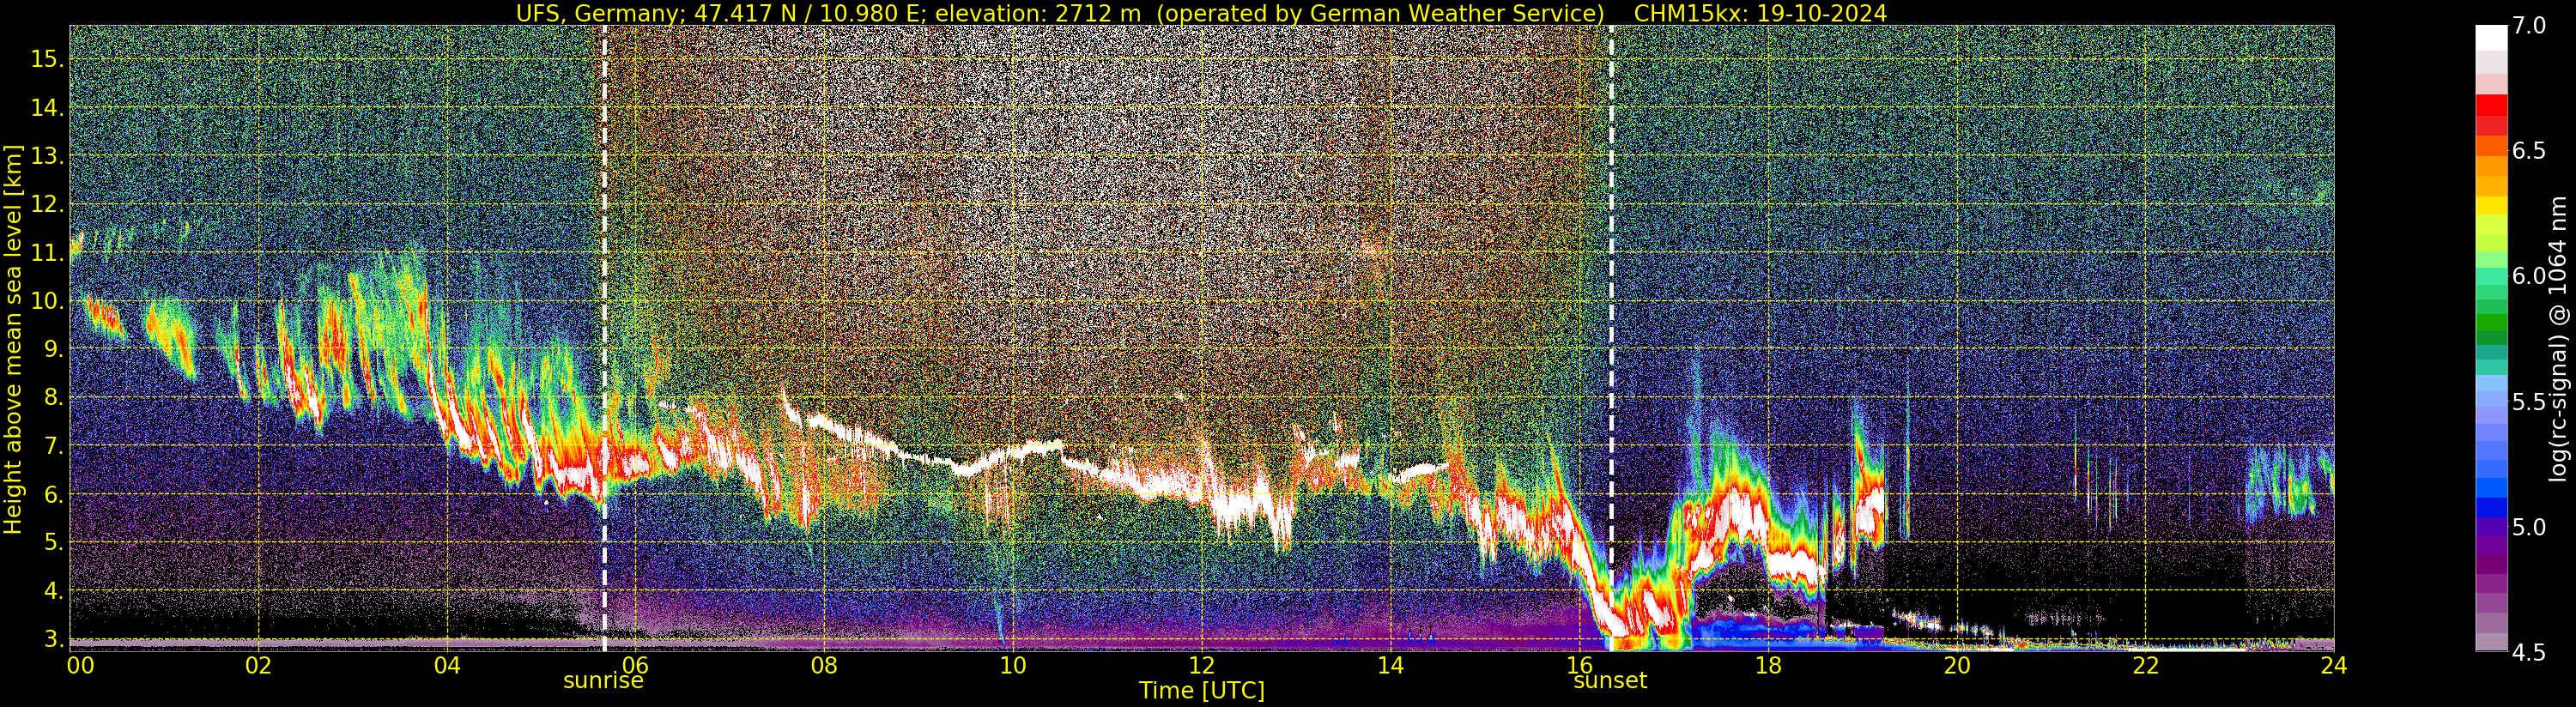Click the '7.0' colorbar tick value
The width and height of the screenshot is (2576, 707).
[2529, 26]
